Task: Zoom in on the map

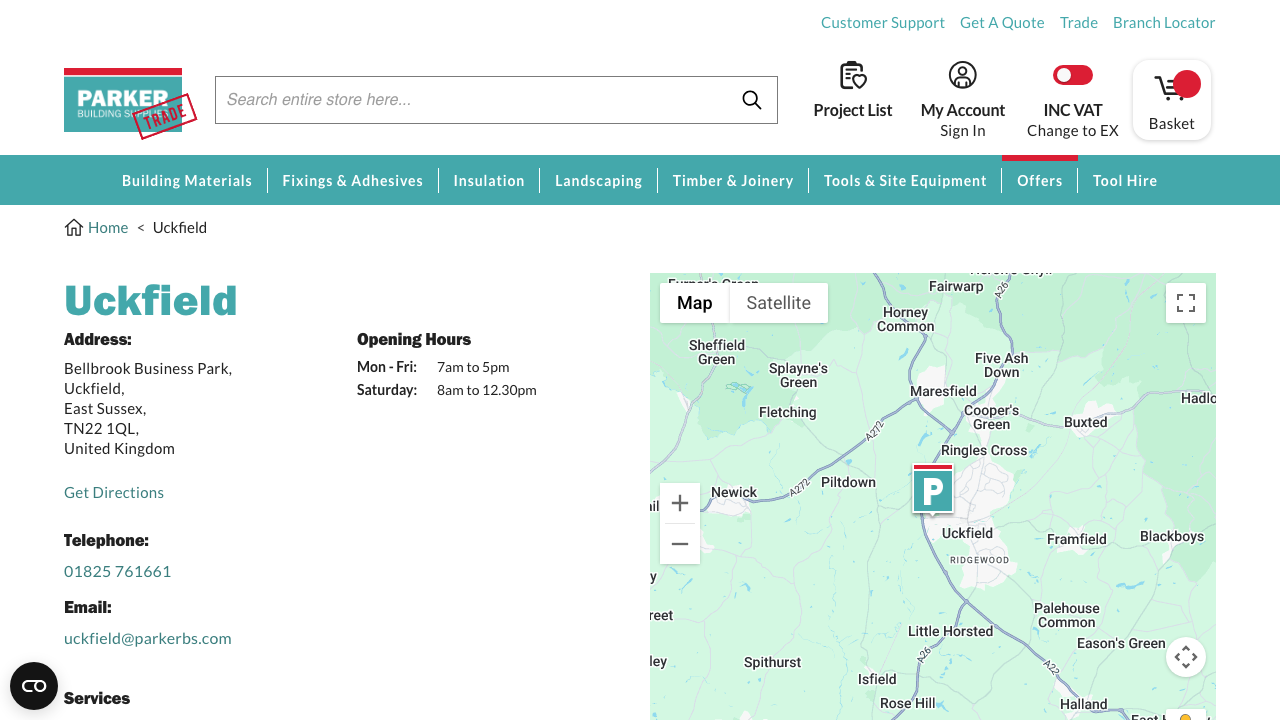Action: click(680, 503)
